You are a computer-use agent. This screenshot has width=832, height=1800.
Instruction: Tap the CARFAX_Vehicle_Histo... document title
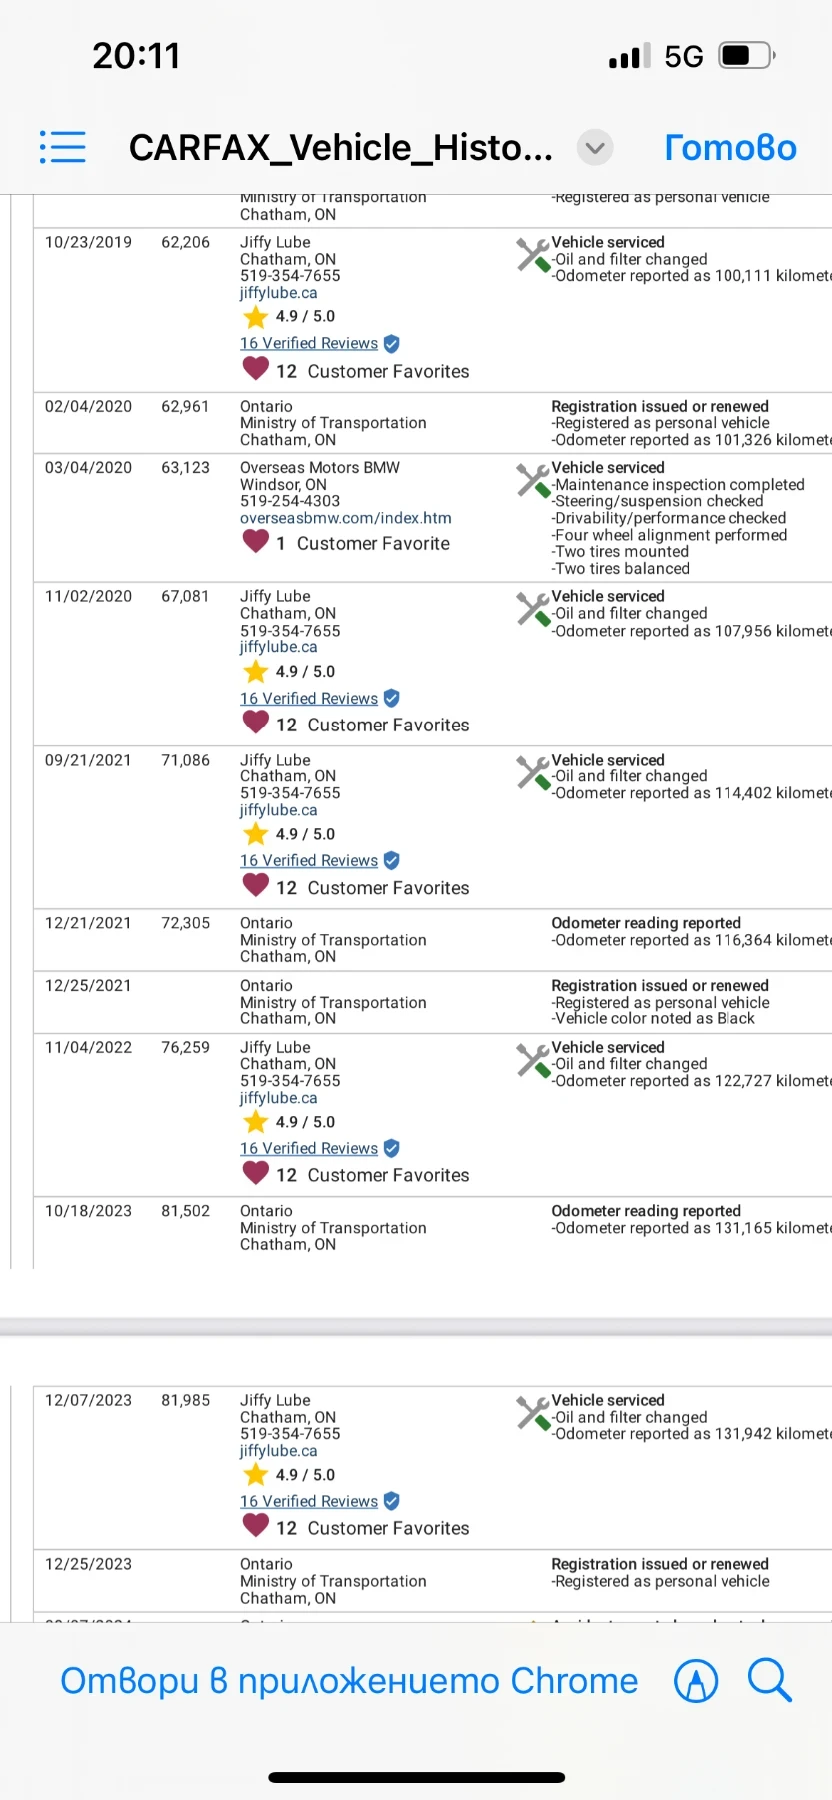(x=340, y=148)
